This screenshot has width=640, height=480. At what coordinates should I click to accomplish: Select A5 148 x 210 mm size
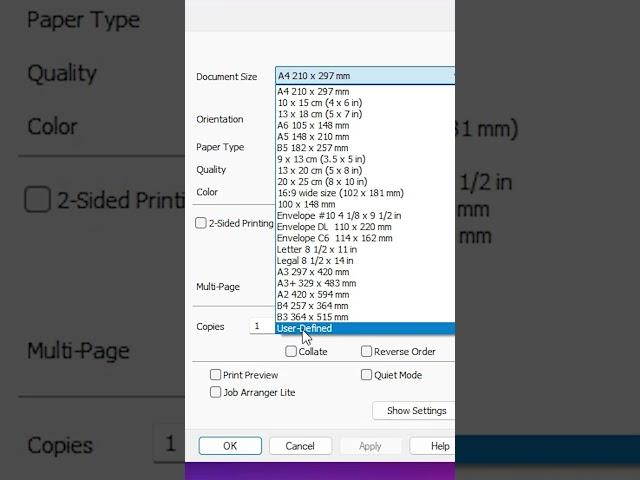tap(365, 137)
